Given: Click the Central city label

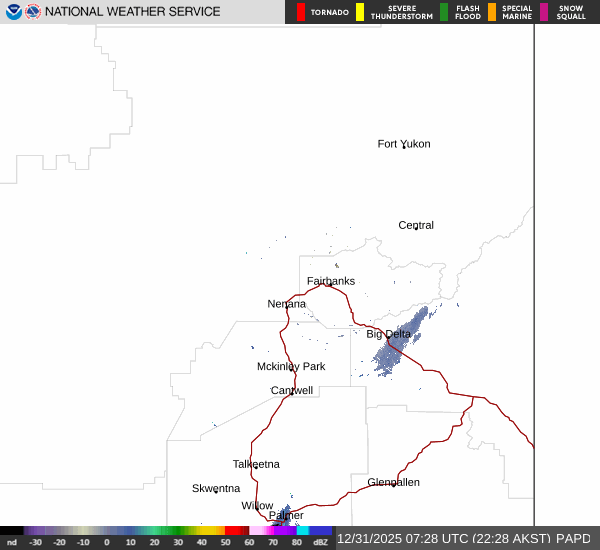Looking at the screenshot, I should click(x=416, y=225).
